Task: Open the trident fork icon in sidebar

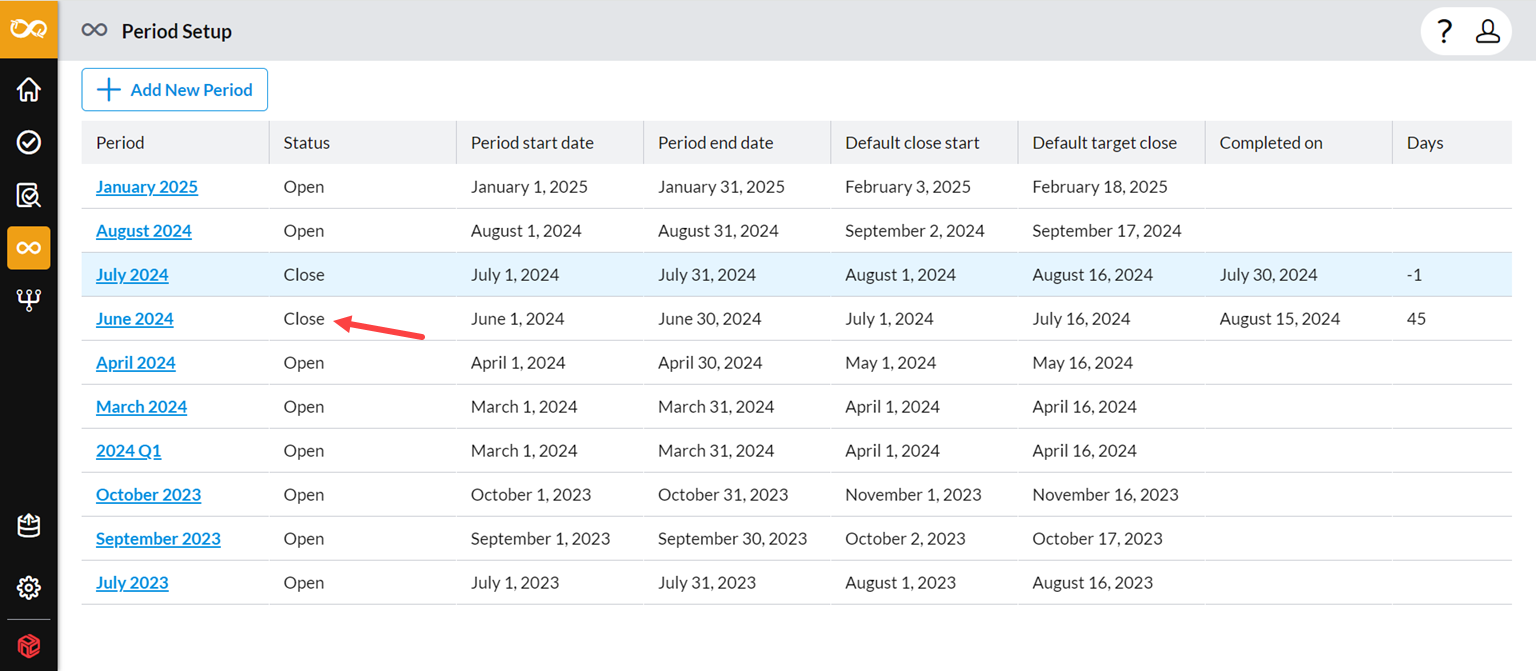Action: coord(29,301)
